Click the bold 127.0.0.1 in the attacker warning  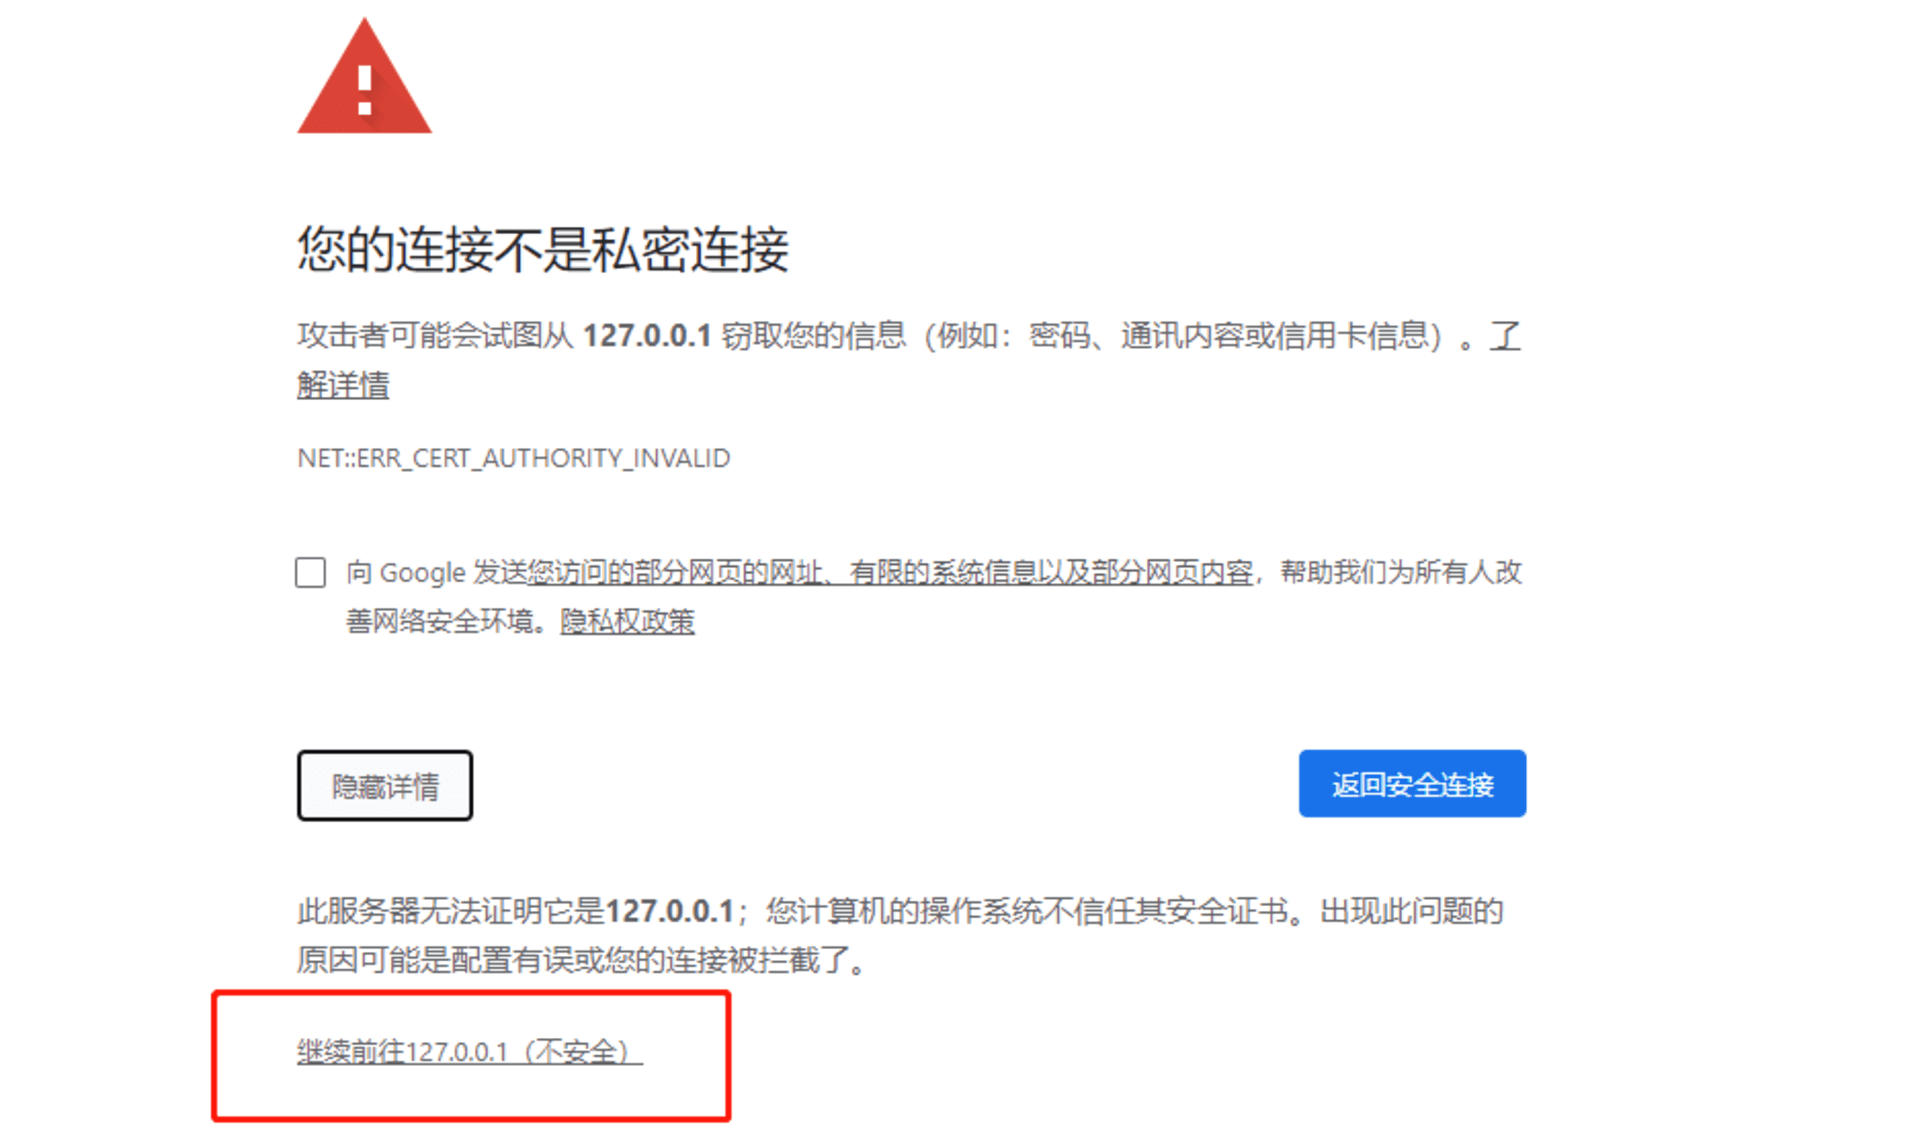click(647, 336)
